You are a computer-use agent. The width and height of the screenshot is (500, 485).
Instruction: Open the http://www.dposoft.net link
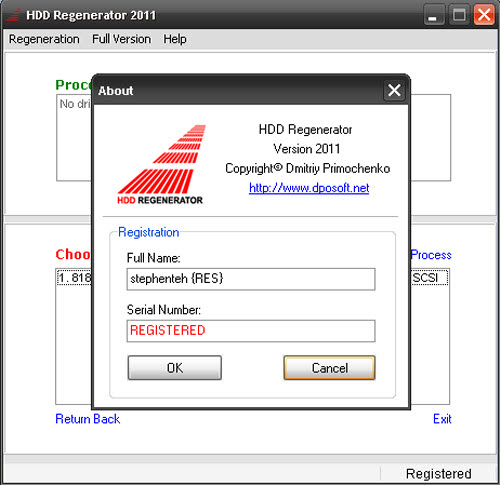click(309, 188)
